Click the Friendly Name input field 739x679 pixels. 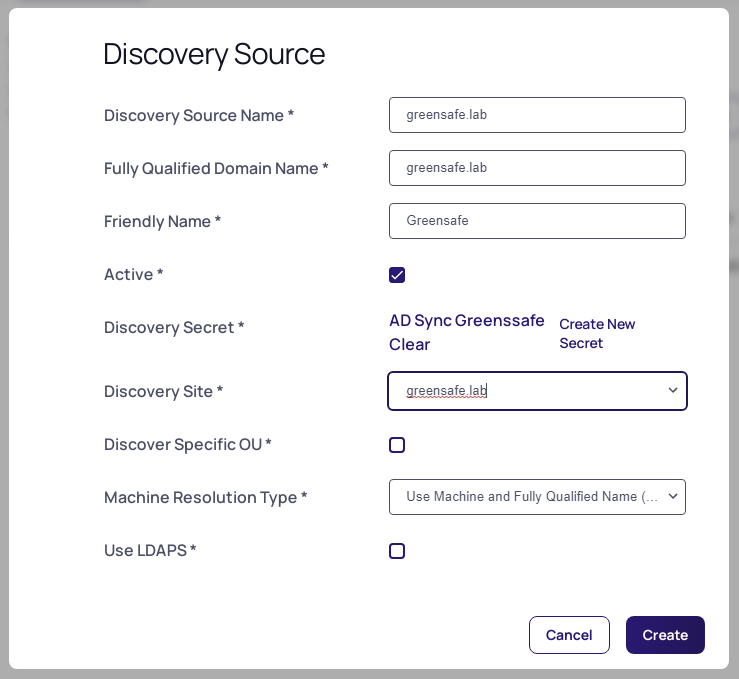click(537, 221)
